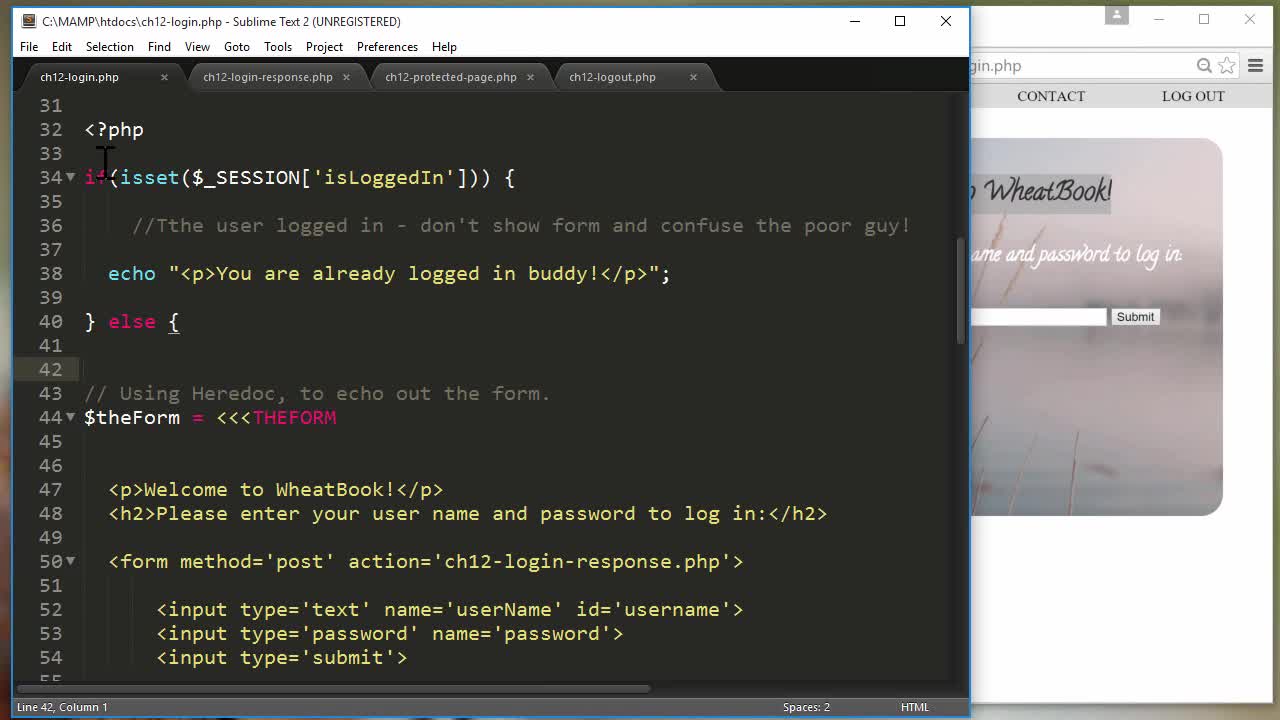Click the isset keyword on line 34

[x=150, y=177]
